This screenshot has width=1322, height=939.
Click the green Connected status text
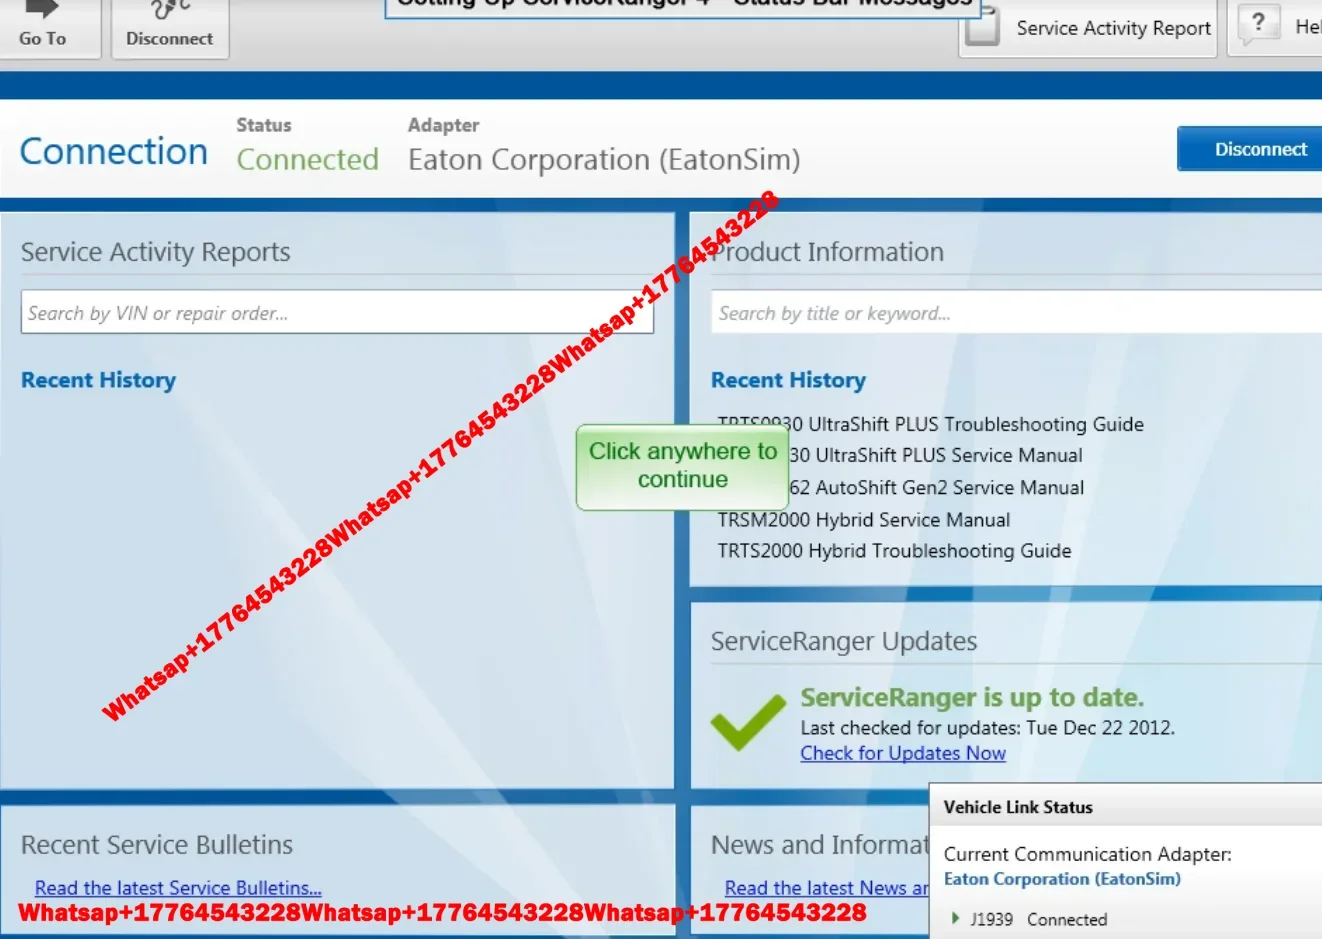308,160
